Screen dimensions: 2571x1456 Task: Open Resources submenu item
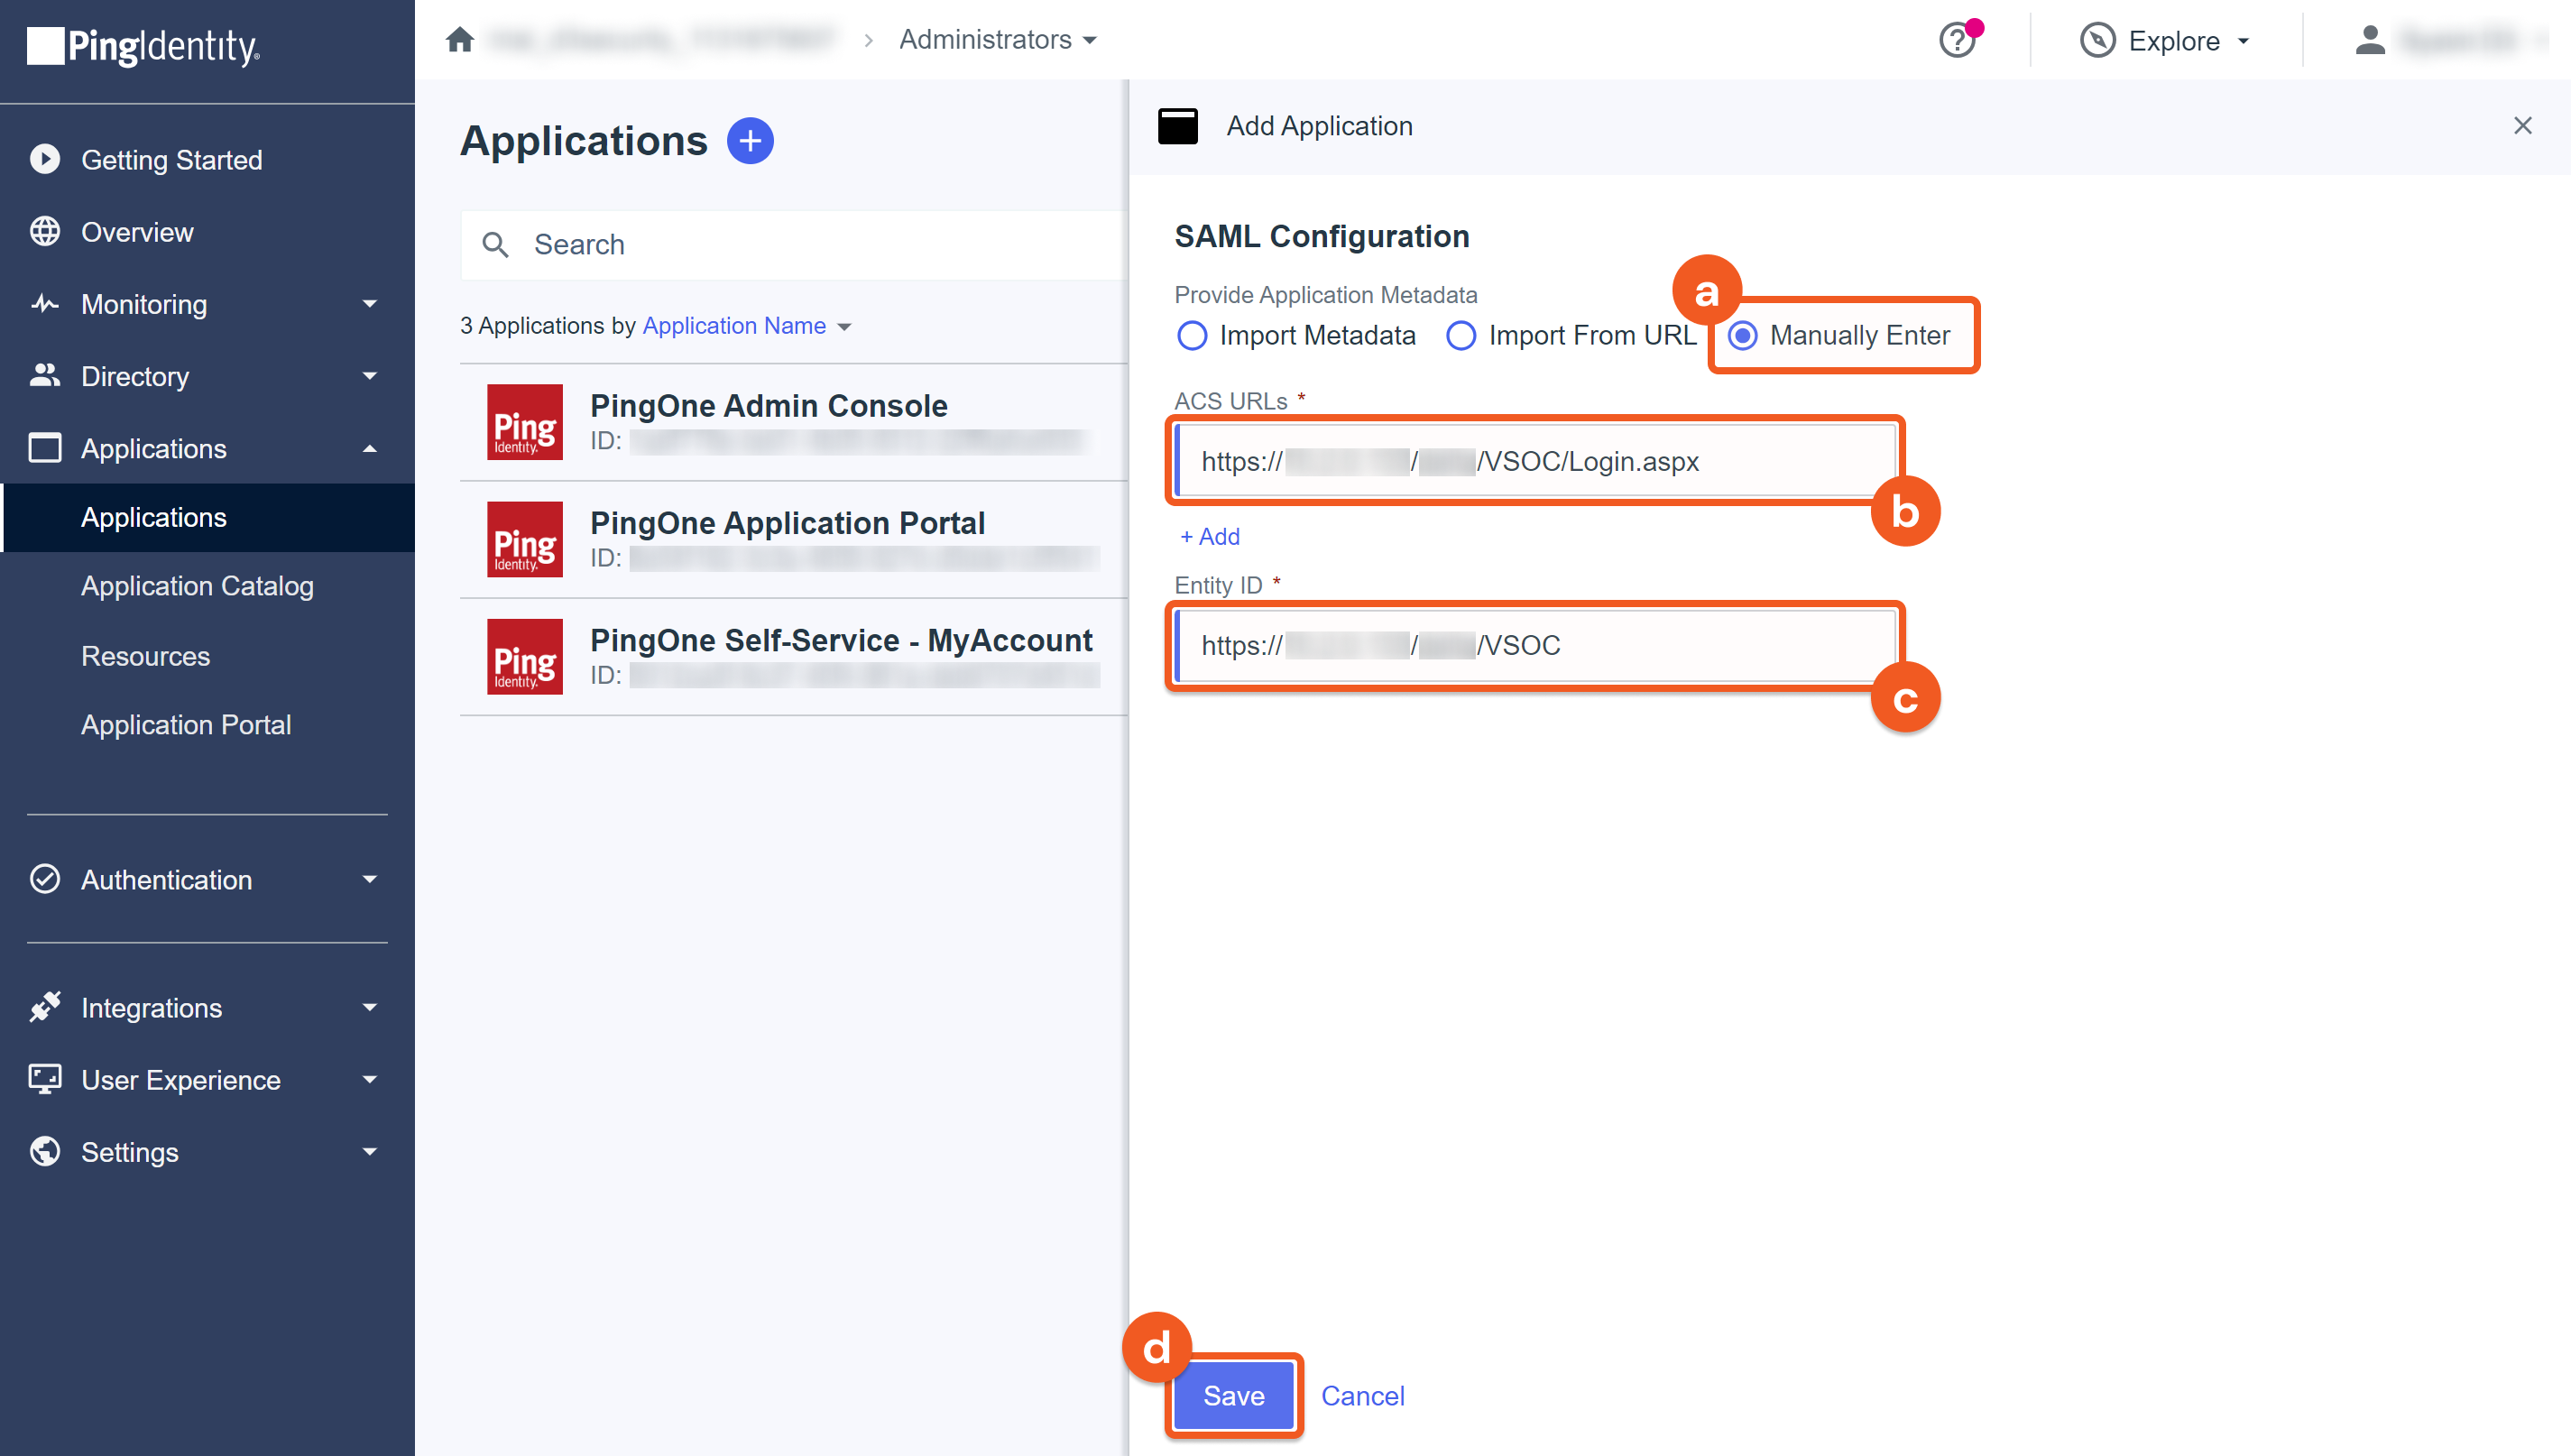coord(145,656)
